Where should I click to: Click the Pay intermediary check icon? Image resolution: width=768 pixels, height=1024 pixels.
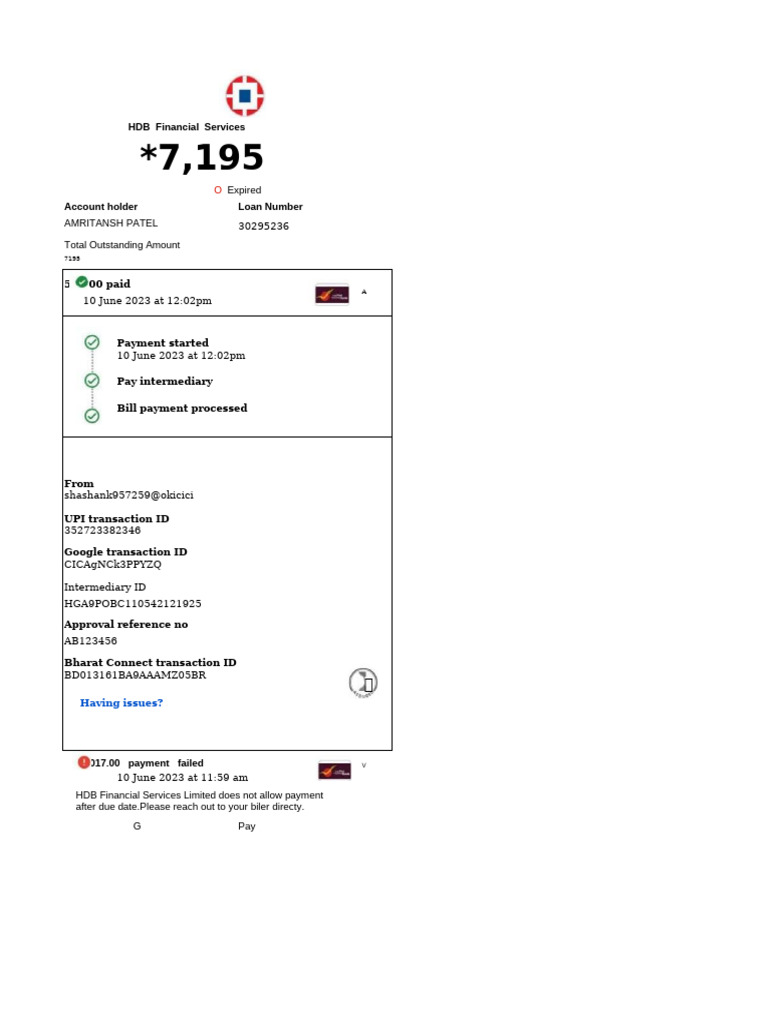point(92,381)
